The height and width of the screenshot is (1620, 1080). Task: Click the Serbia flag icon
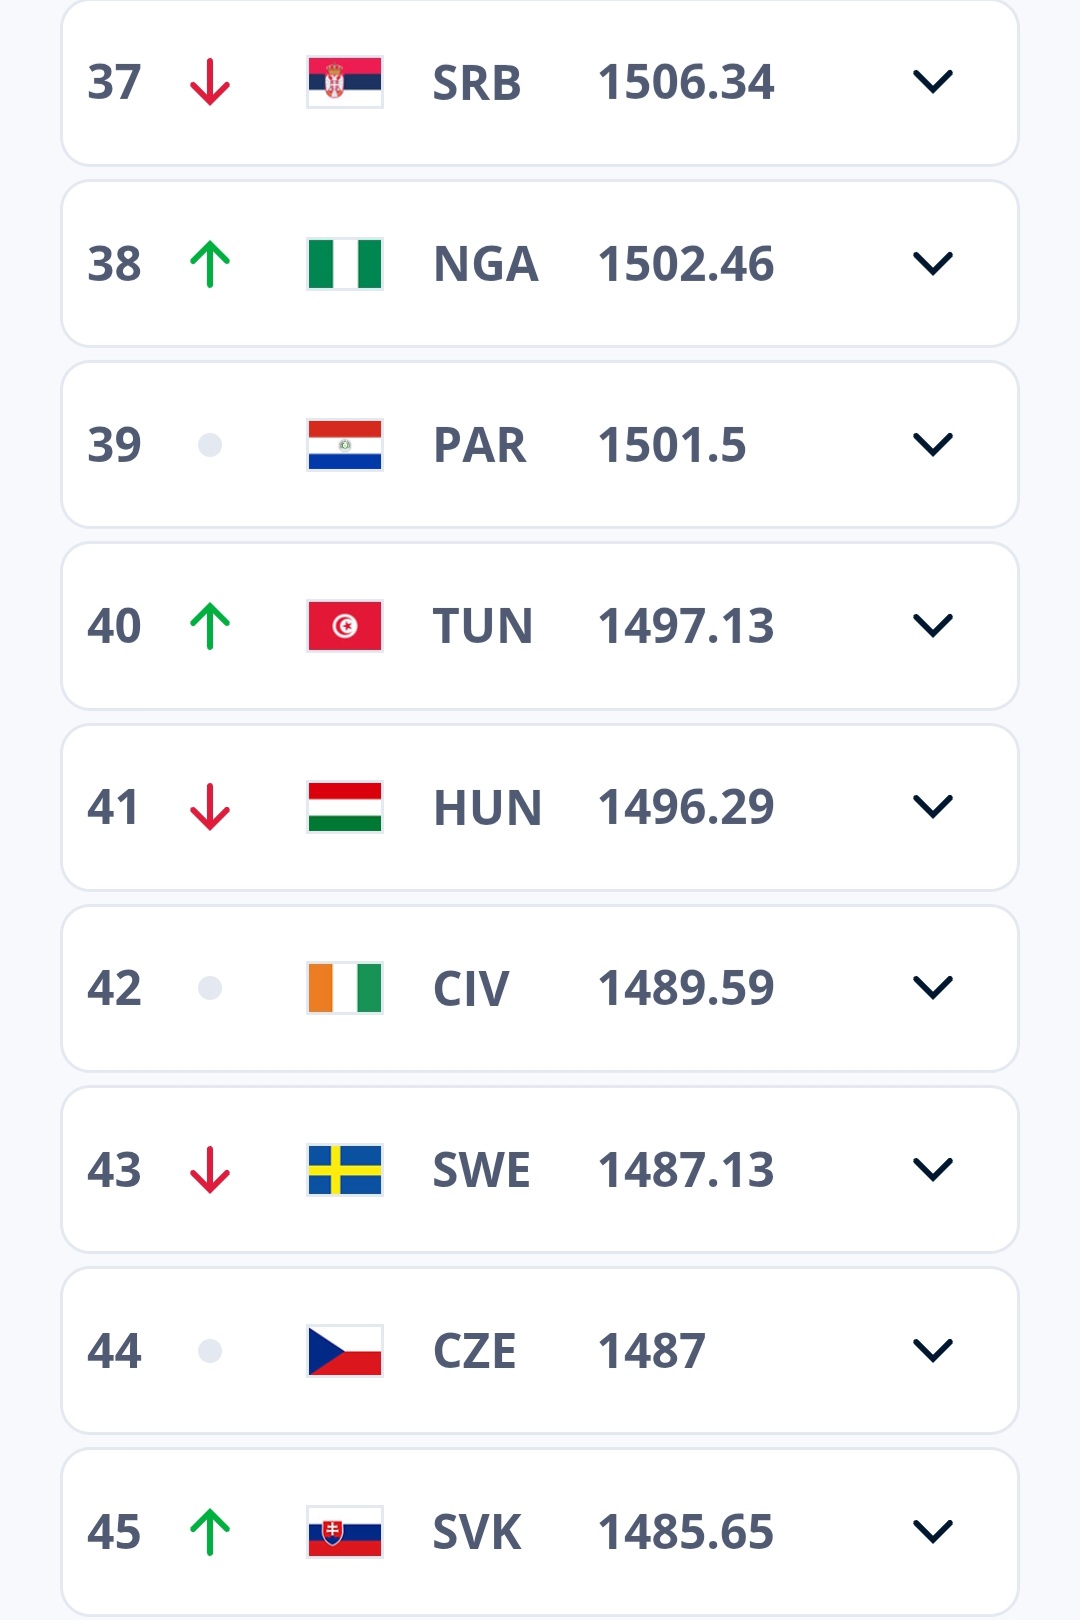click(345, 82)
